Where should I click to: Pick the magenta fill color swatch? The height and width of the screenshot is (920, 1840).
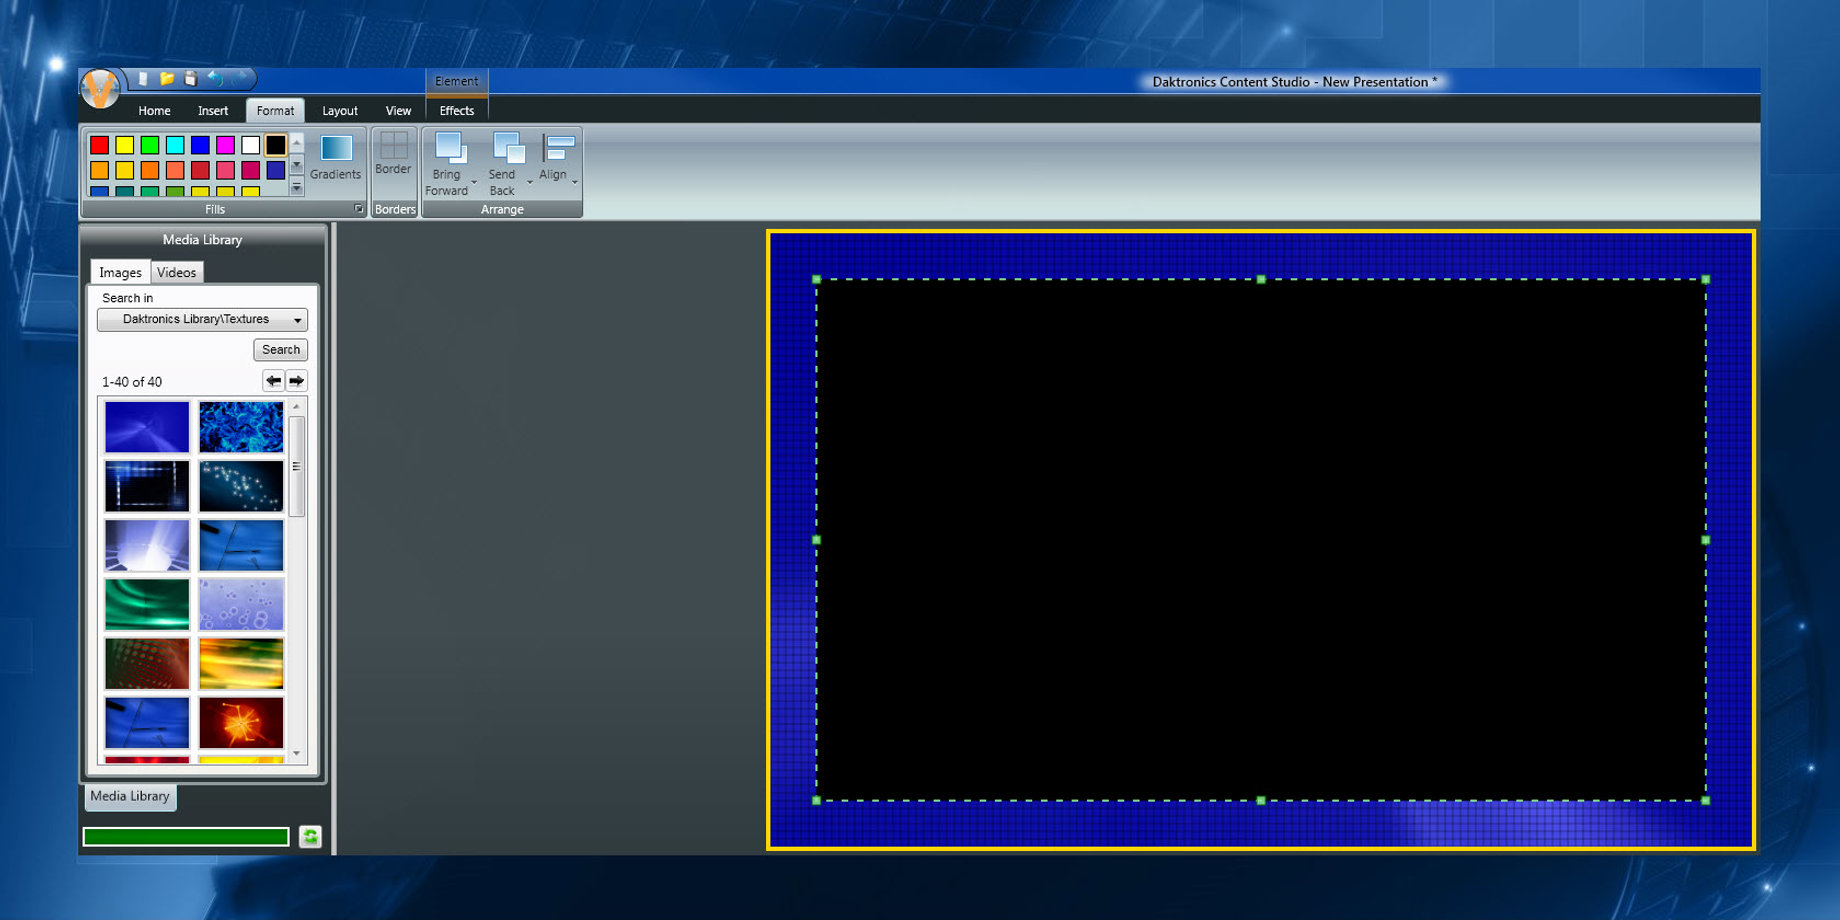(225, 145)
